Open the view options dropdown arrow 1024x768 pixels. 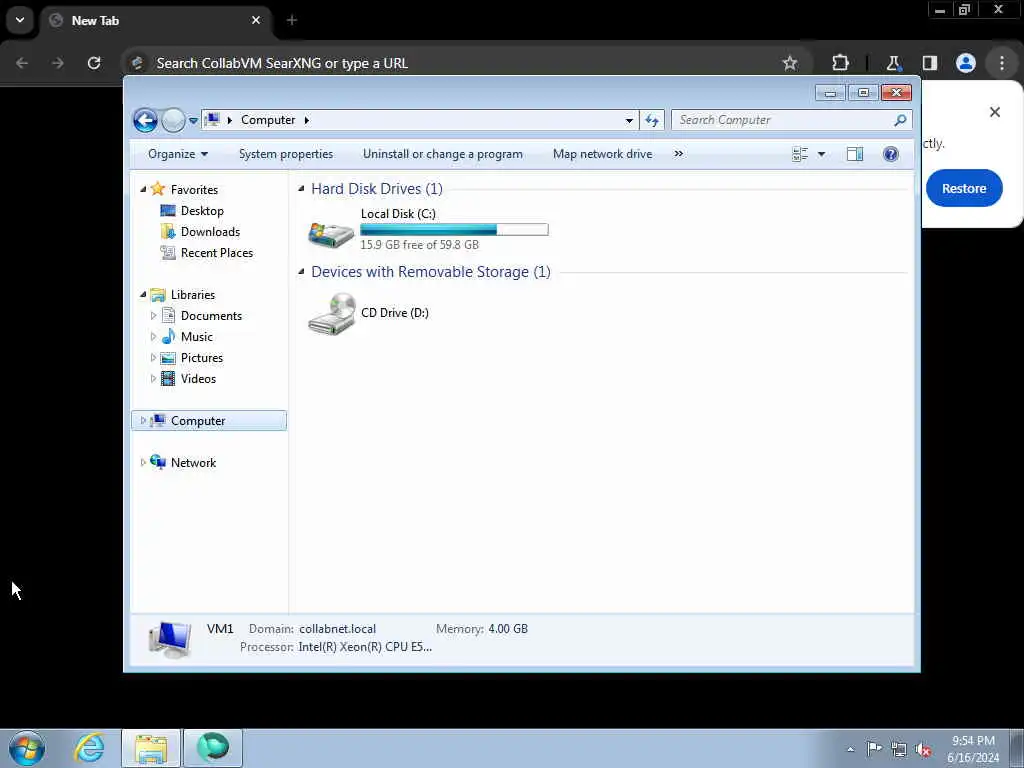pyautogui.click(x=822, y=154)
